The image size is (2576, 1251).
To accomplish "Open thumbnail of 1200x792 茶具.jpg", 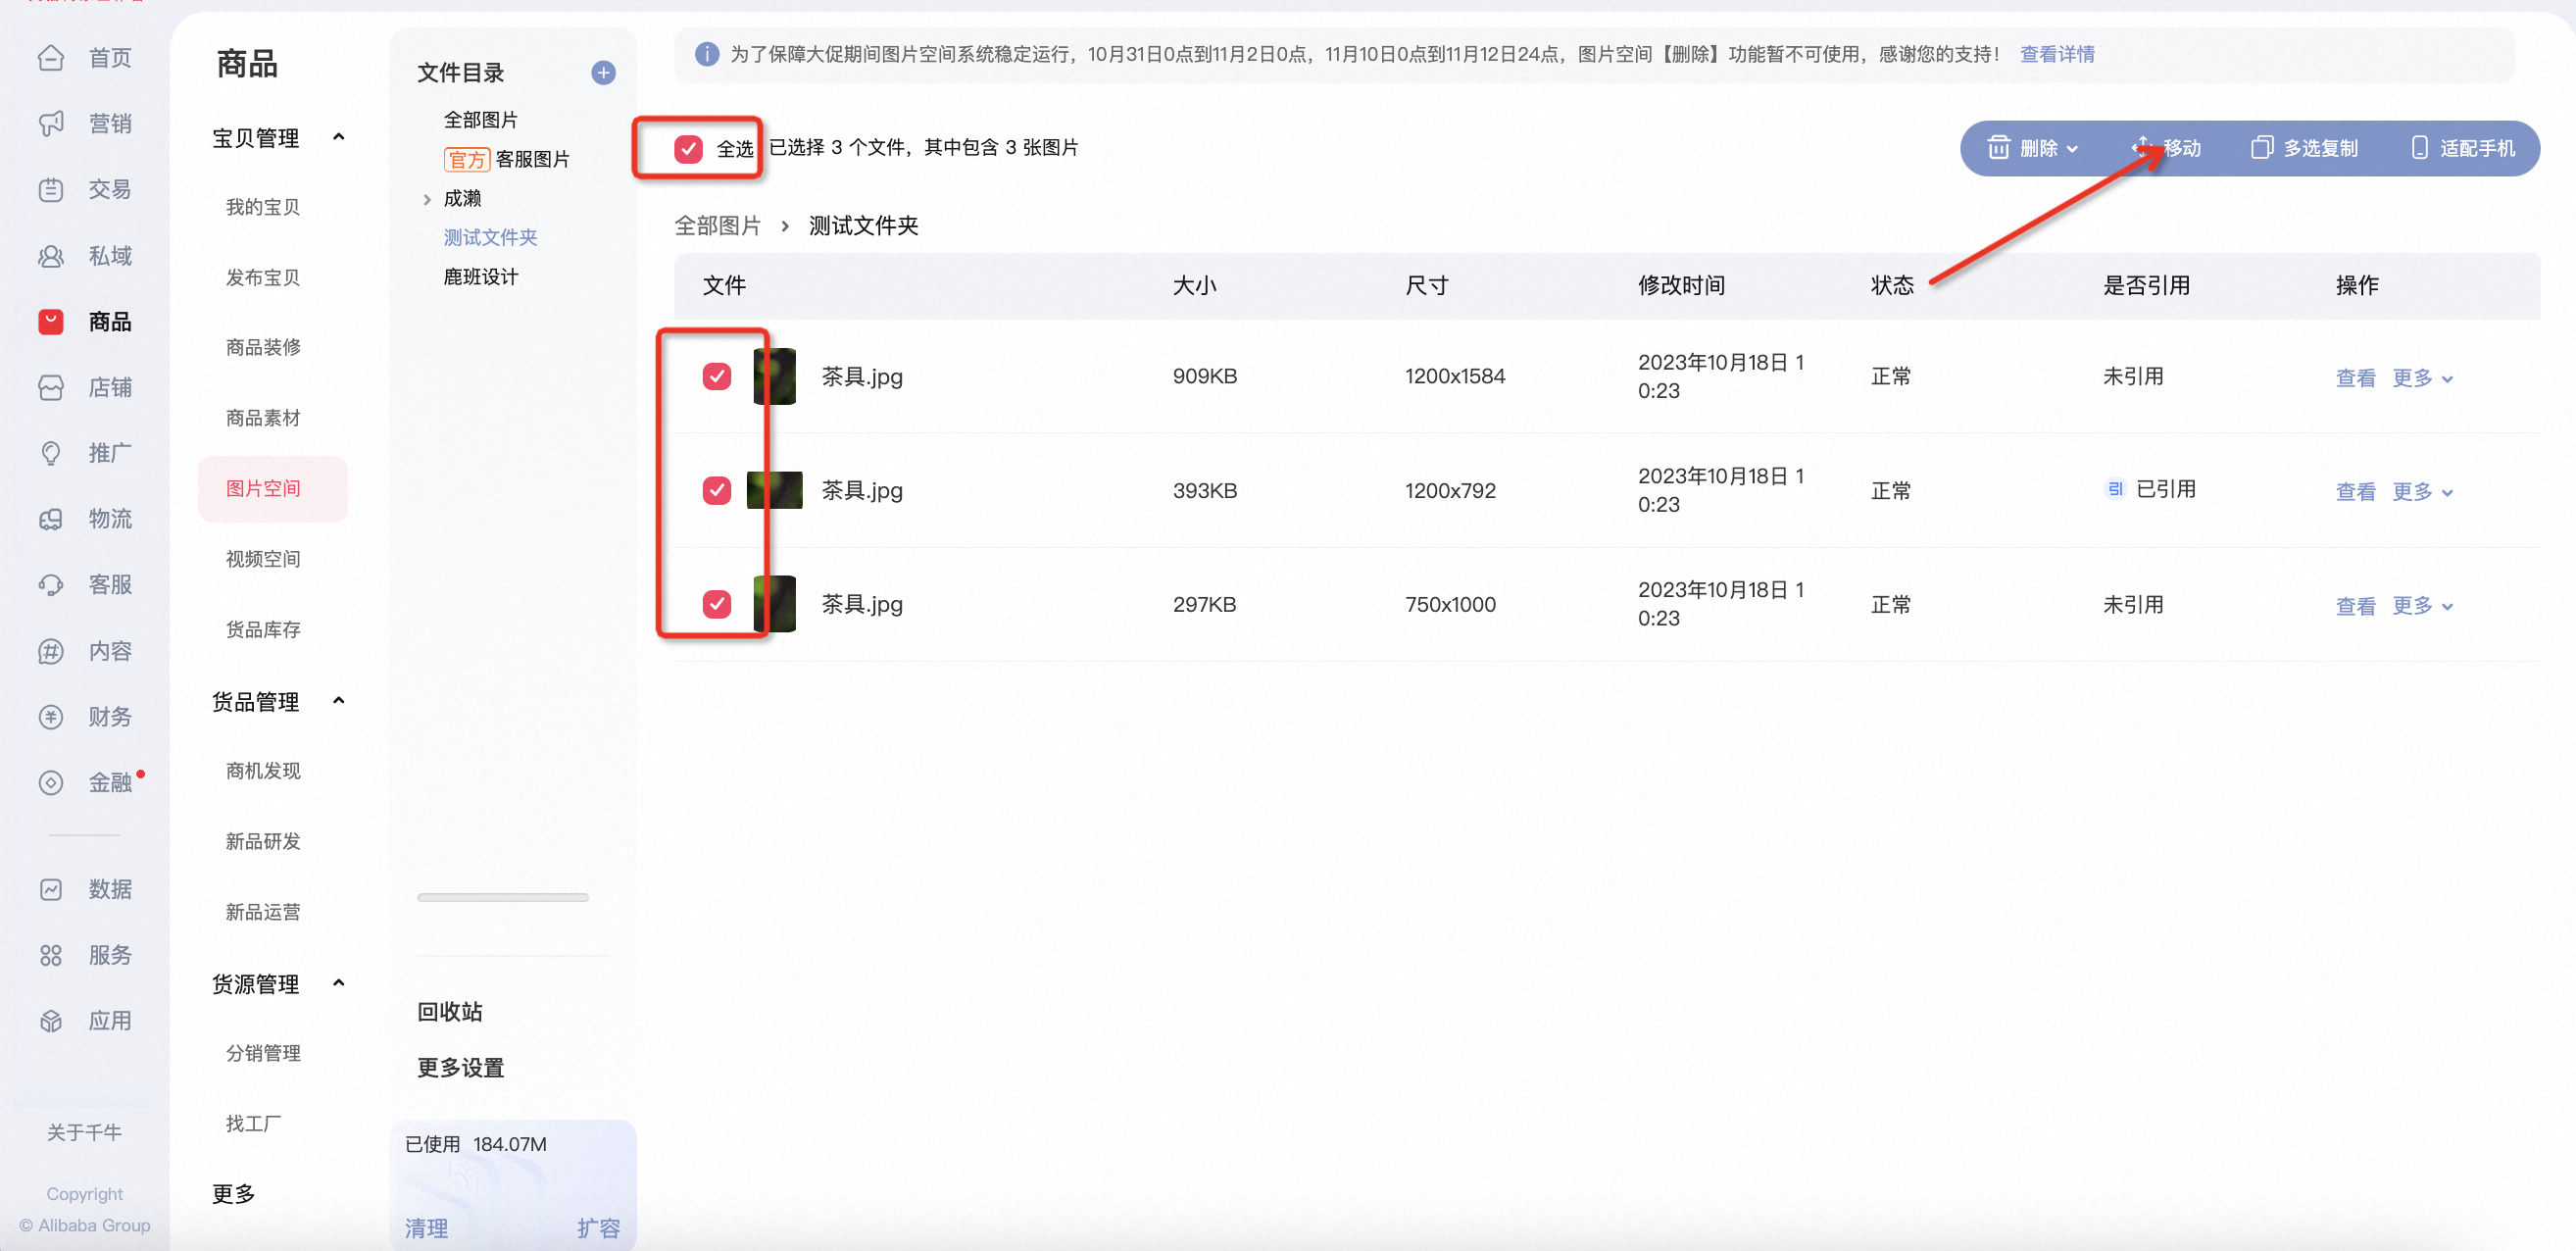I will 774,491.
